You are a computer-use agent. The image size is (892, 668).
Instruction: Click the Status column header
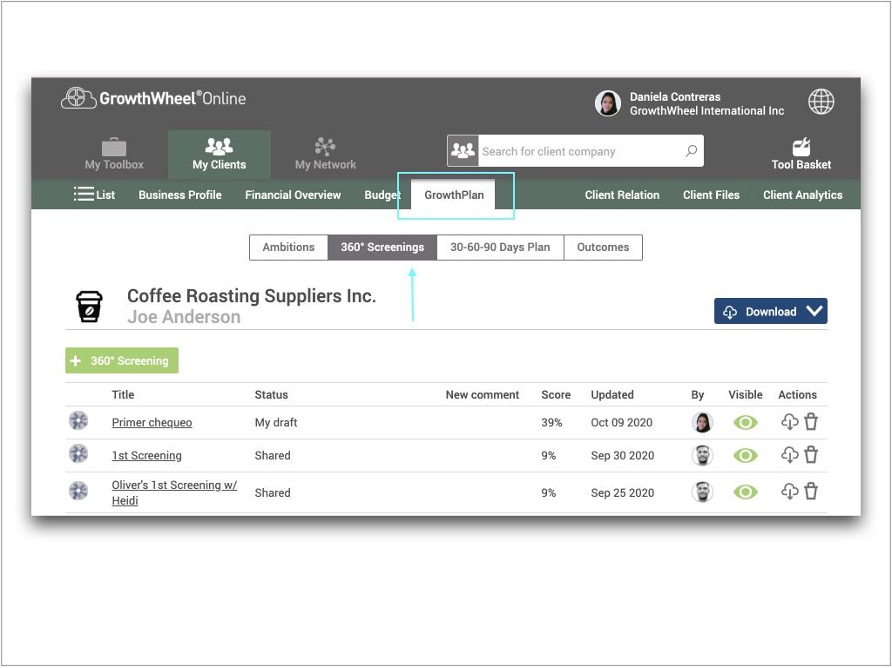point(271,394)
